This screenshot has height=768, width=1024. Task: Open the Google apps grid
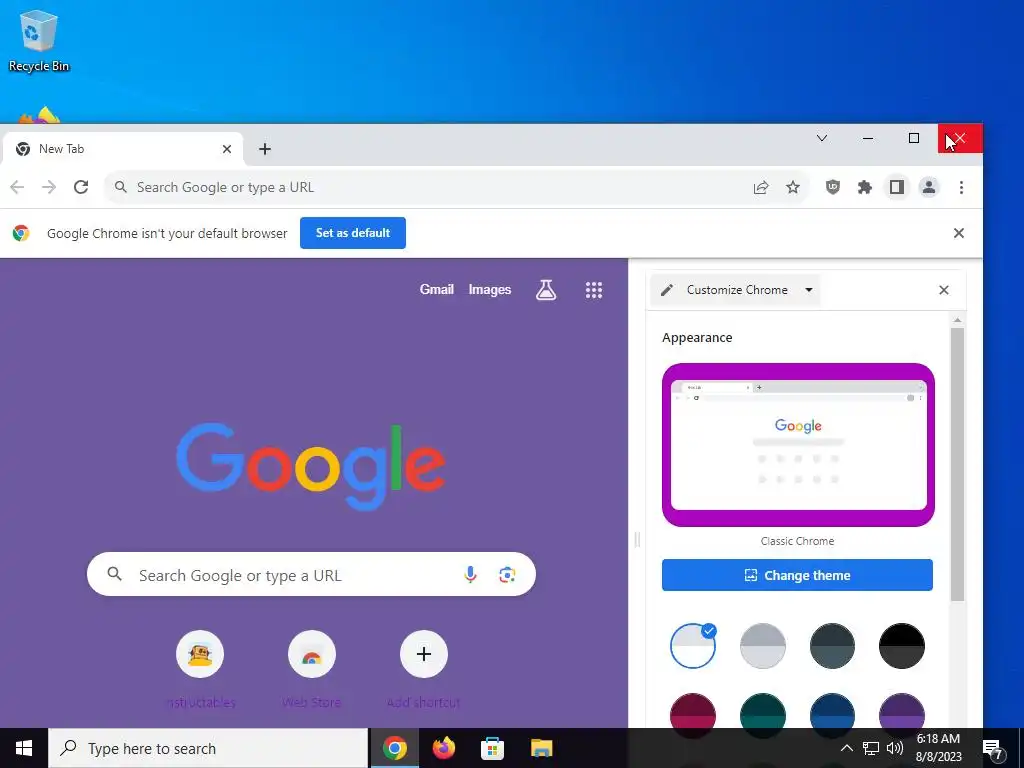[x=594, y=290]
